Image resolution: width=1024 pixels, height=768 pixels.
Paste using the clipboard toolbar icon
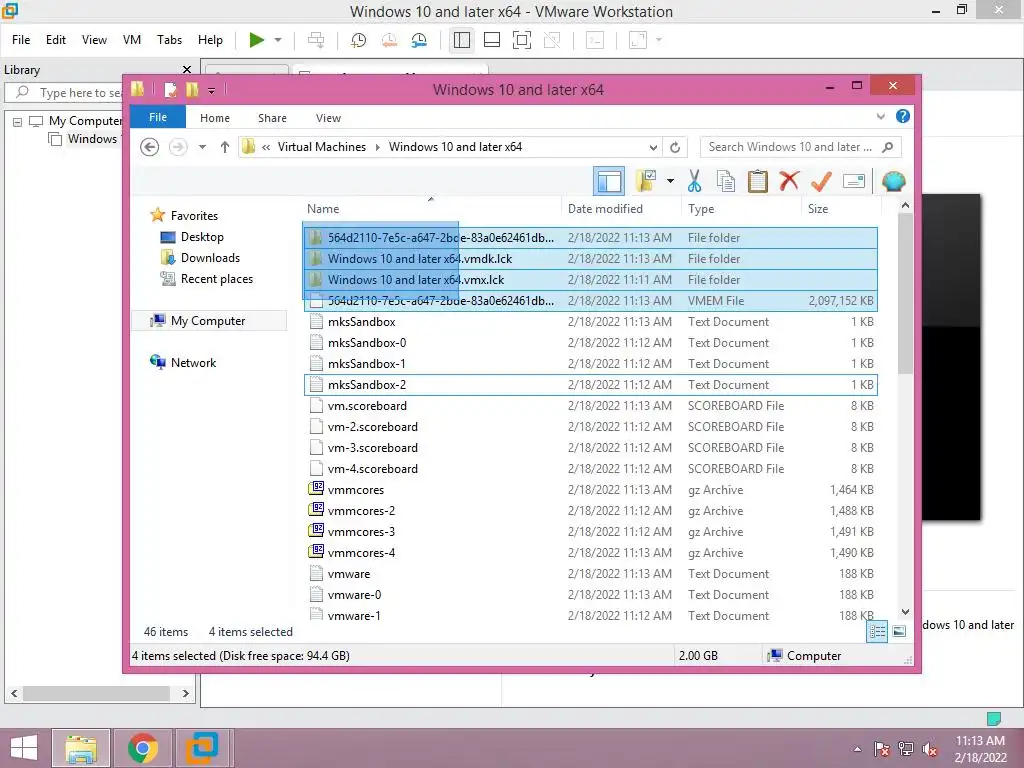tap(758, 181)
